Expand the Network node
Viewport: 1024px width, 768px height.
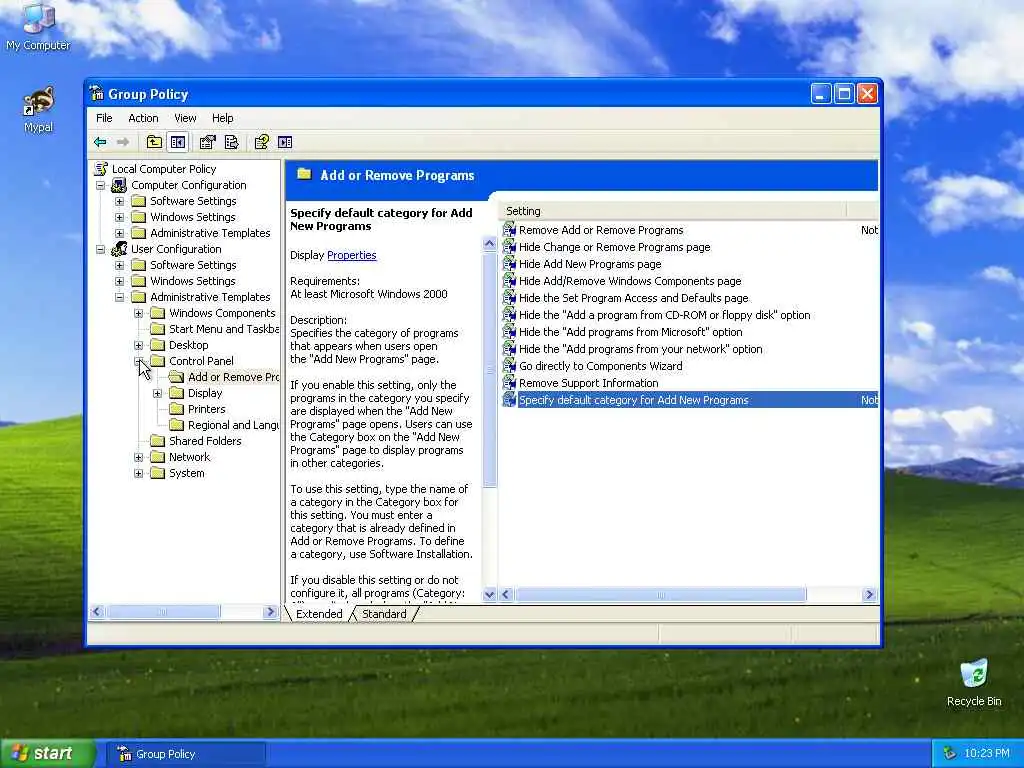(138, 457)
